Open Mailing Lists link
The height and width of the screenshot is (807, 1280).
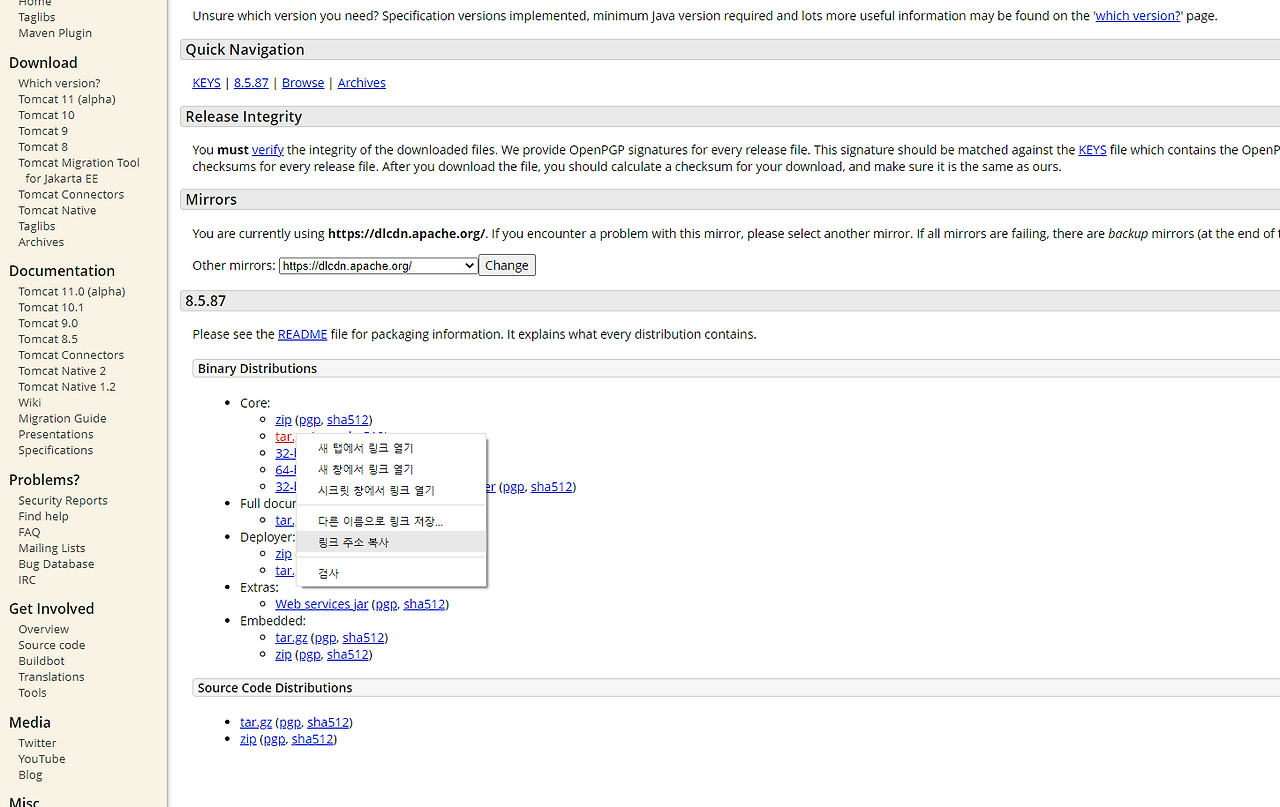[52, 549]
